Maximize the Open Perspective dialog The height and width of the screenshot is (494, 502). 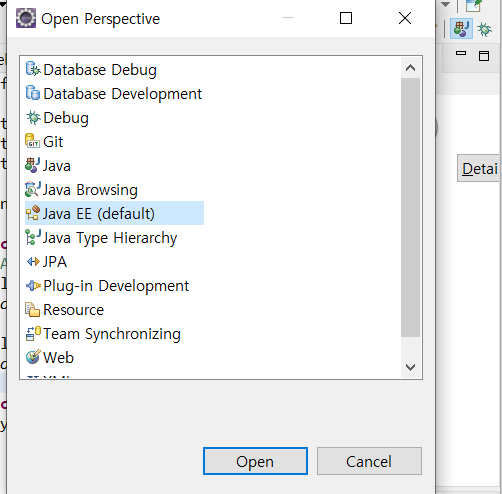346,18
